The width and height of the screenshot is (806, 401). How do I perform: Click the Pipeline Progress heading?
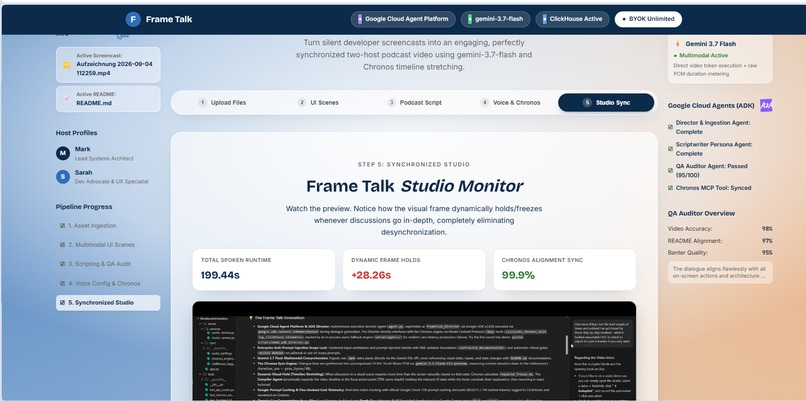[x=84, y=207]
